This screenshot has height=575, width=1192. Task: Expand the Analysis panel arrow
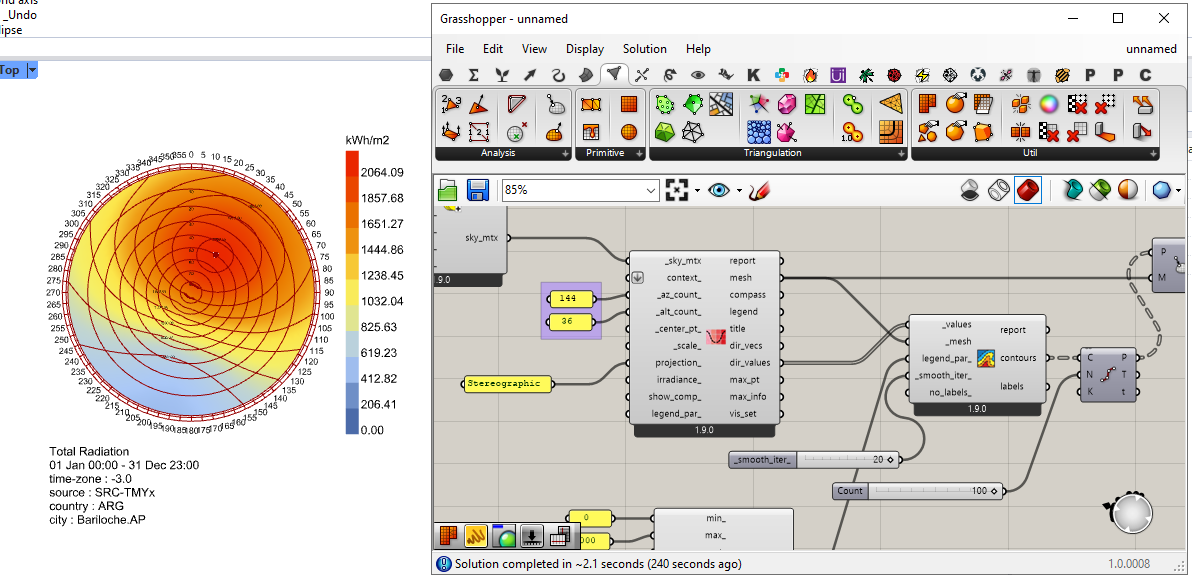coord(565,154)
